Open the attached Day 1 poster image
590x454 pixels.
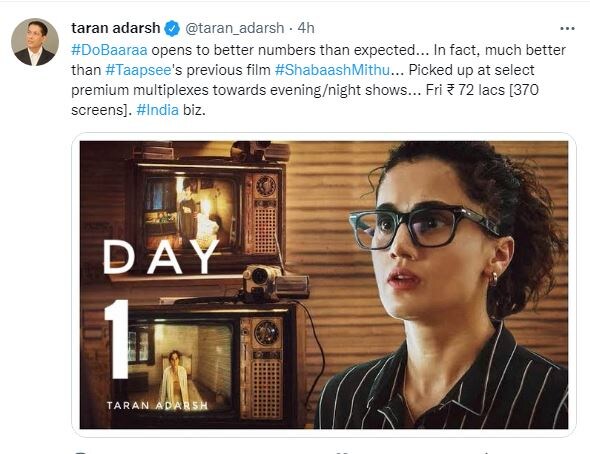point(324,285)
